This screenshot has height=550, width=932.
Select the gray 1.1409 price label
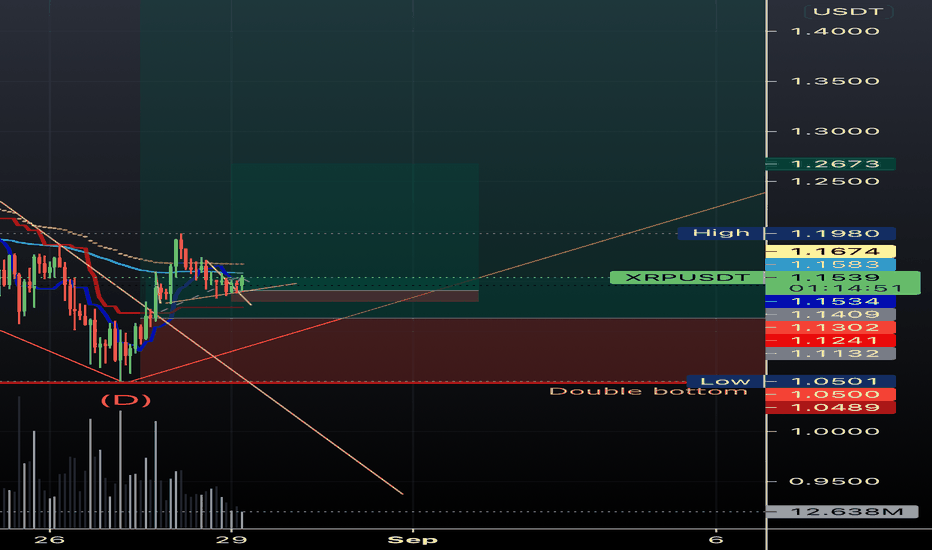830,315
